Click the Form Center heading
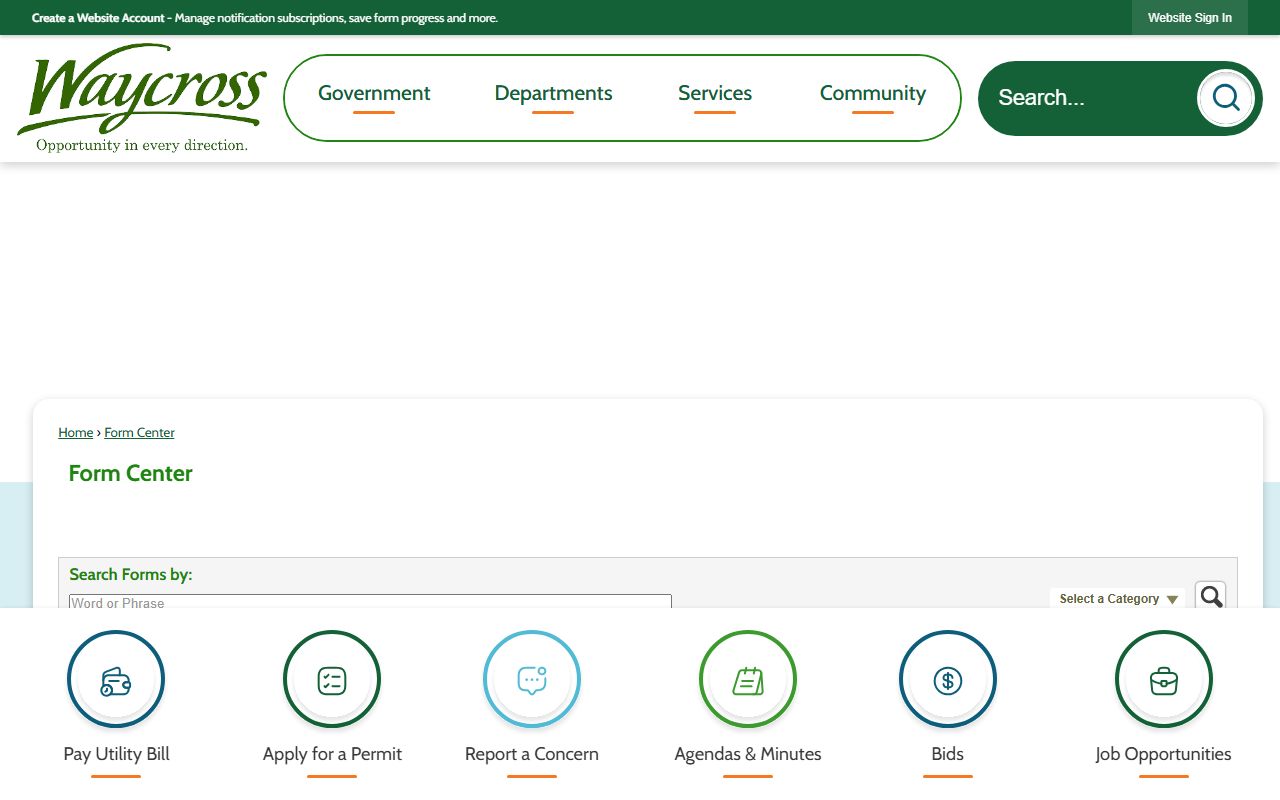Viewport: 1280px width, 800px height. coord(130,474)
